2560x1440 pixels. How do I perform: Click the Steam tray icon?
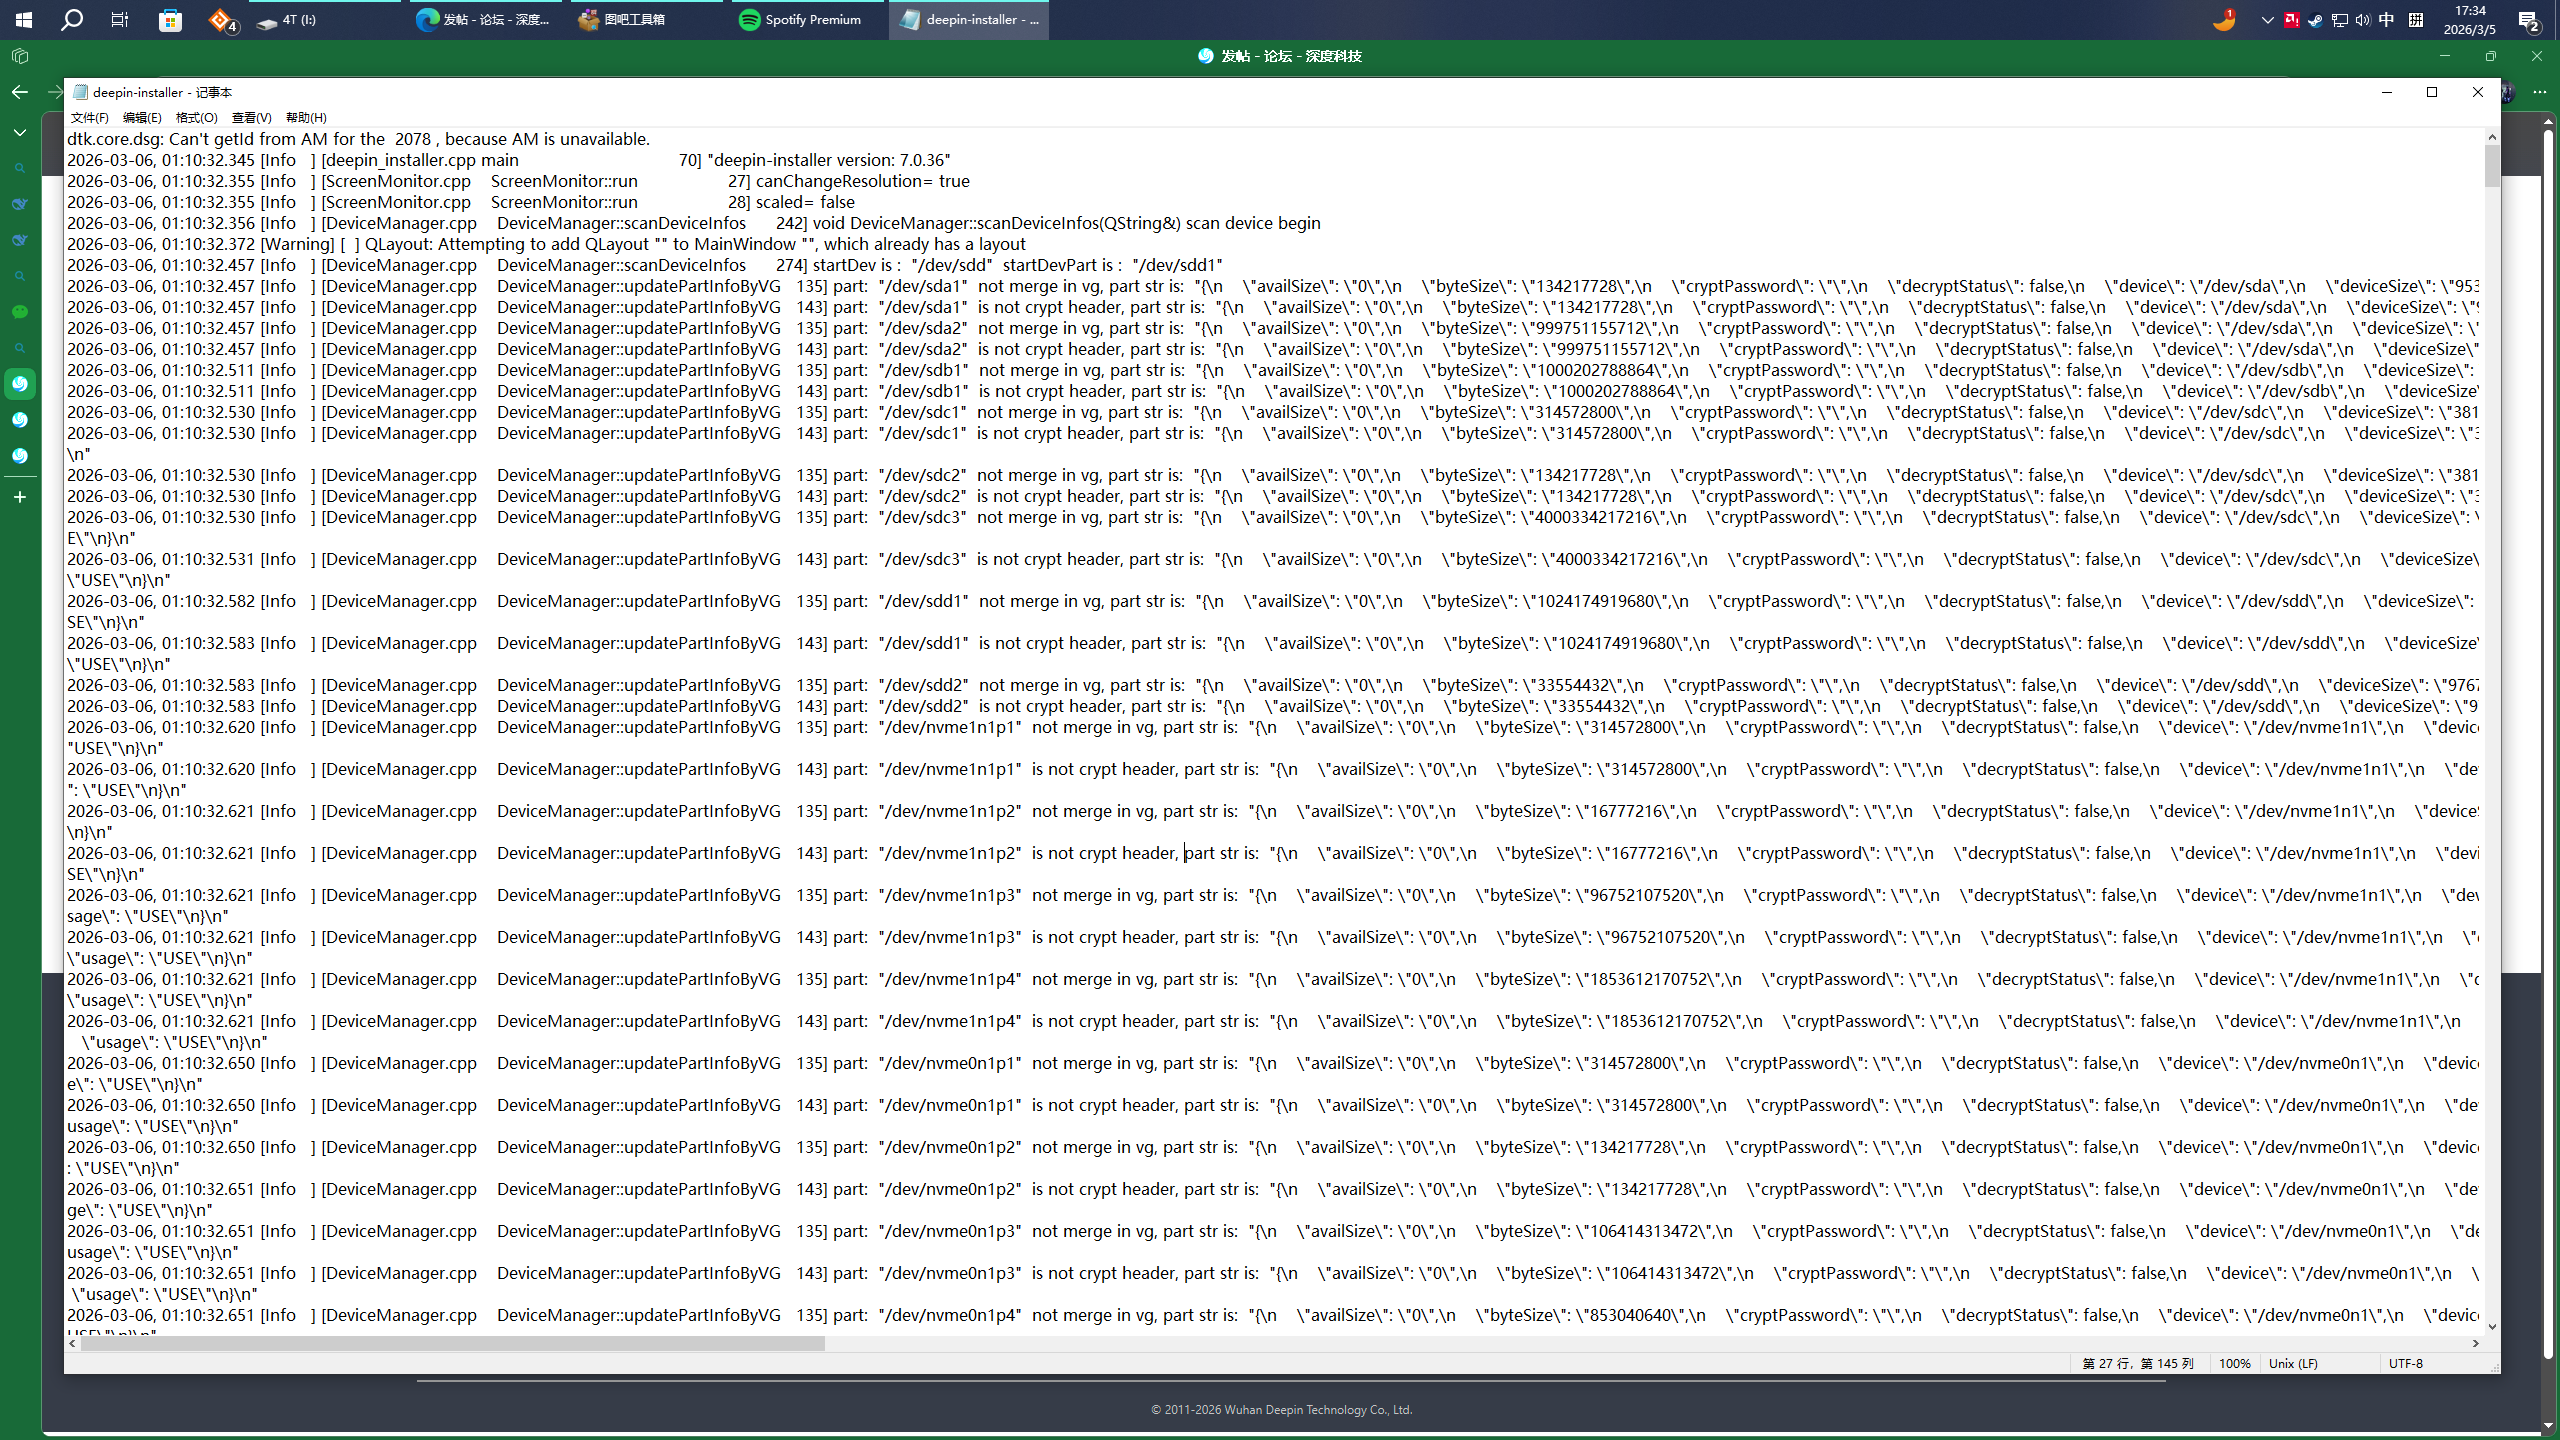click(x=2315, y=20)
